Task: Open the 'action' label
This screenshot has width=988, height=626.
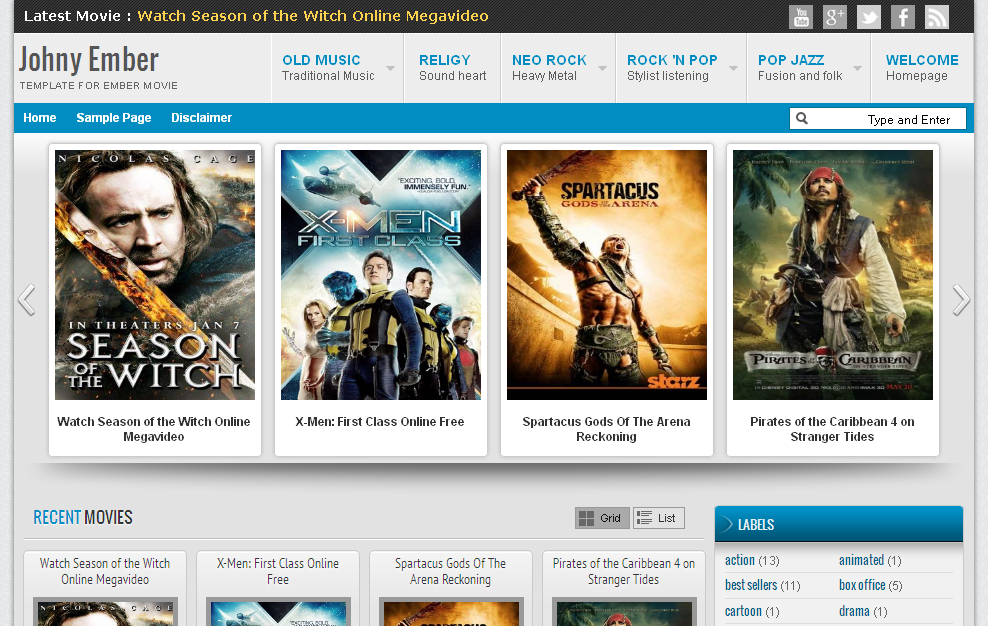Action: tap(740, 560)
